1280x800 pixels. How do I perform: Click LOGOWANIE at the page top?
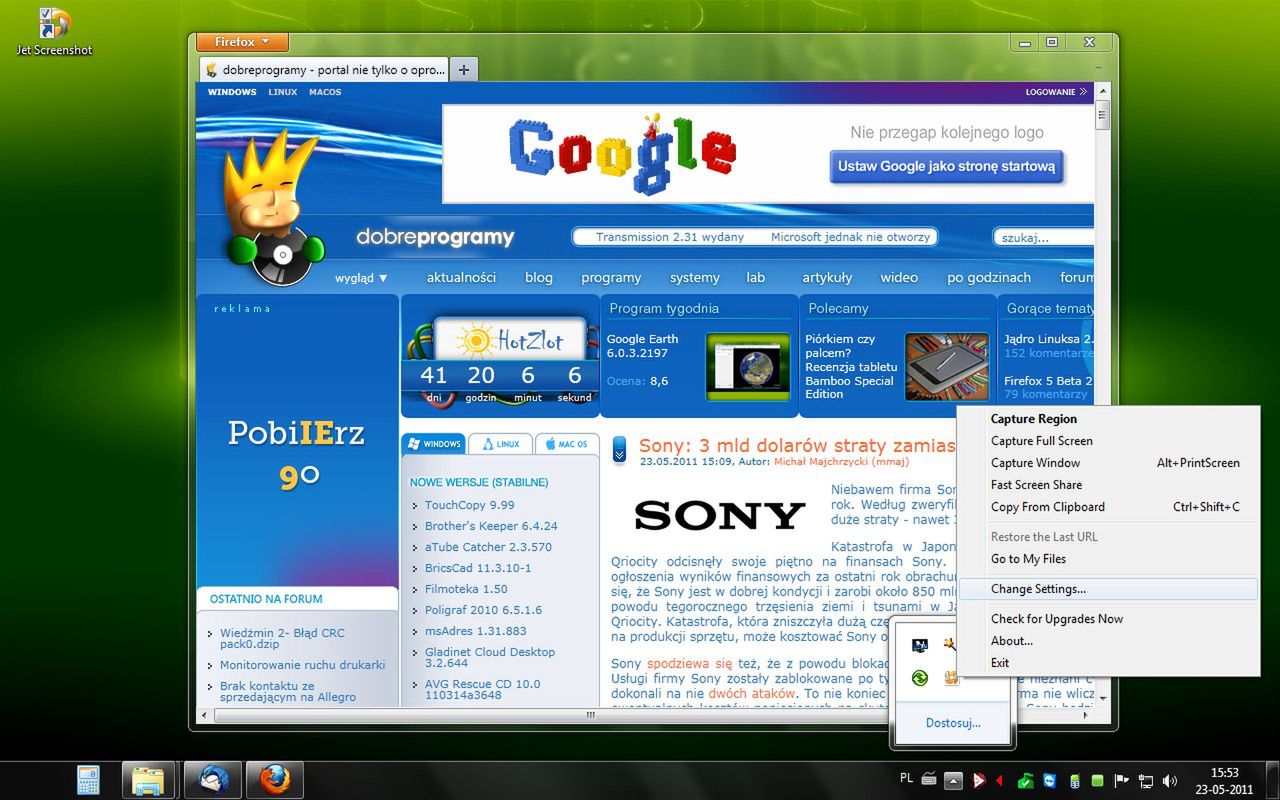coord(1056,92)
